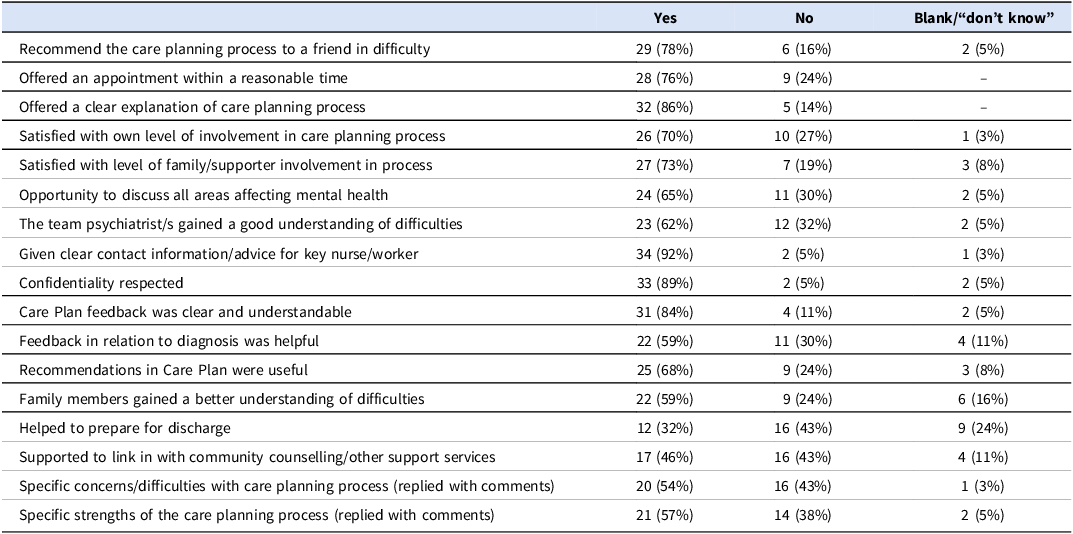Click the 'Confidentiality respected' row label

click(x=101, y=283)
